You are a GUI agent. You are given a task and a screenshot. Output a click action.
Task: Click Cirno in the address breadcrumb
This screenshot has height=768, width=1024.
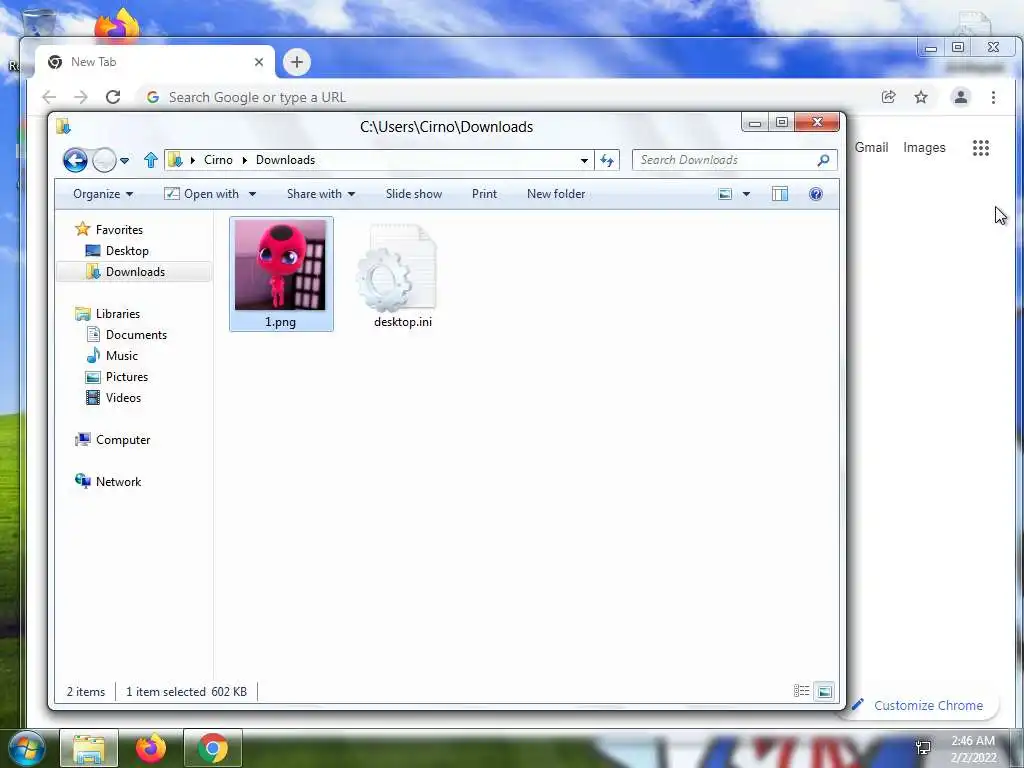tap(218, 160)
